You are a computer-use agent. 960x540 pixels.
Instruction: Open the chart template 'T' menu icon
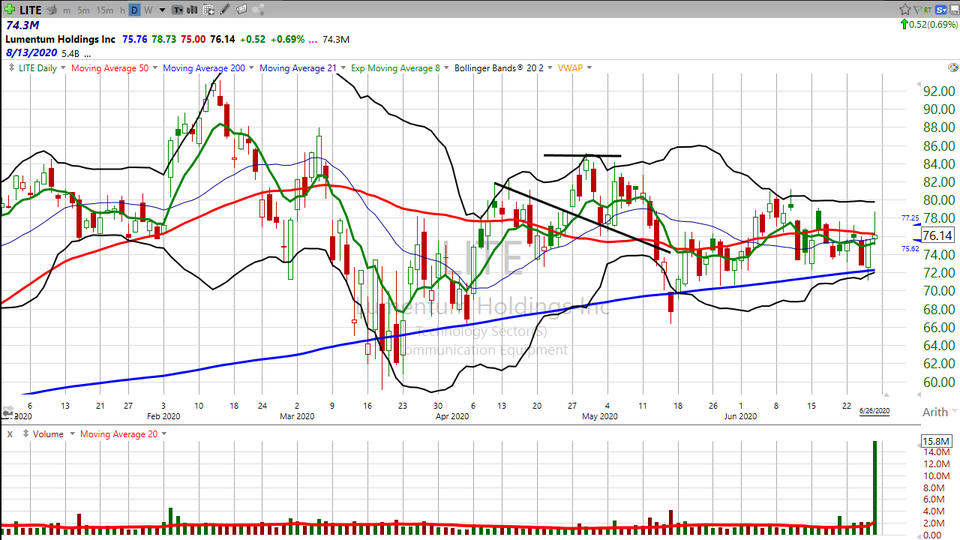tap(177, 10)
